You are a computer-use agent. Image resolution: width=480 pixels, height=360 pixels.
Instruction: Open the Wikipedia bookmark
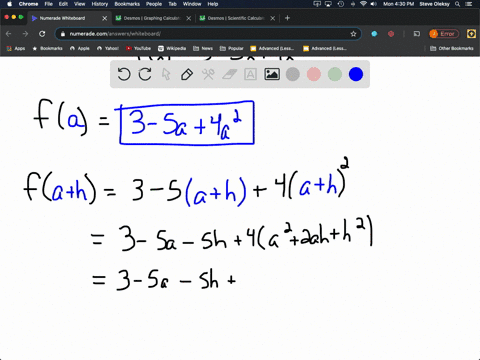pos(172,48)
